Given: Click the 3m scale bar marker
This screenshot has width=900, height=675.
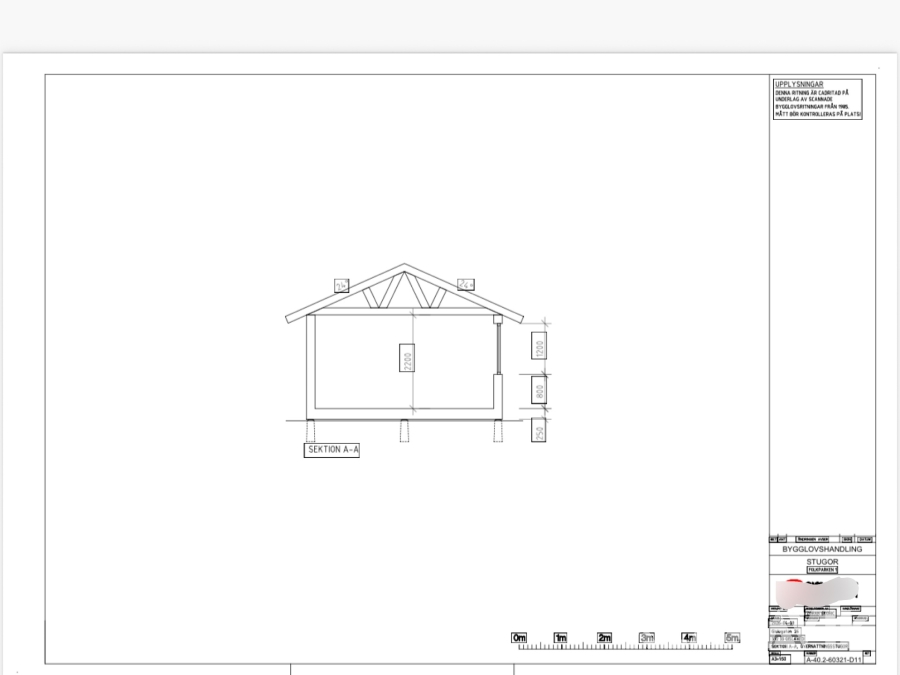Looking at the screenshot, I should coord(647,638).
